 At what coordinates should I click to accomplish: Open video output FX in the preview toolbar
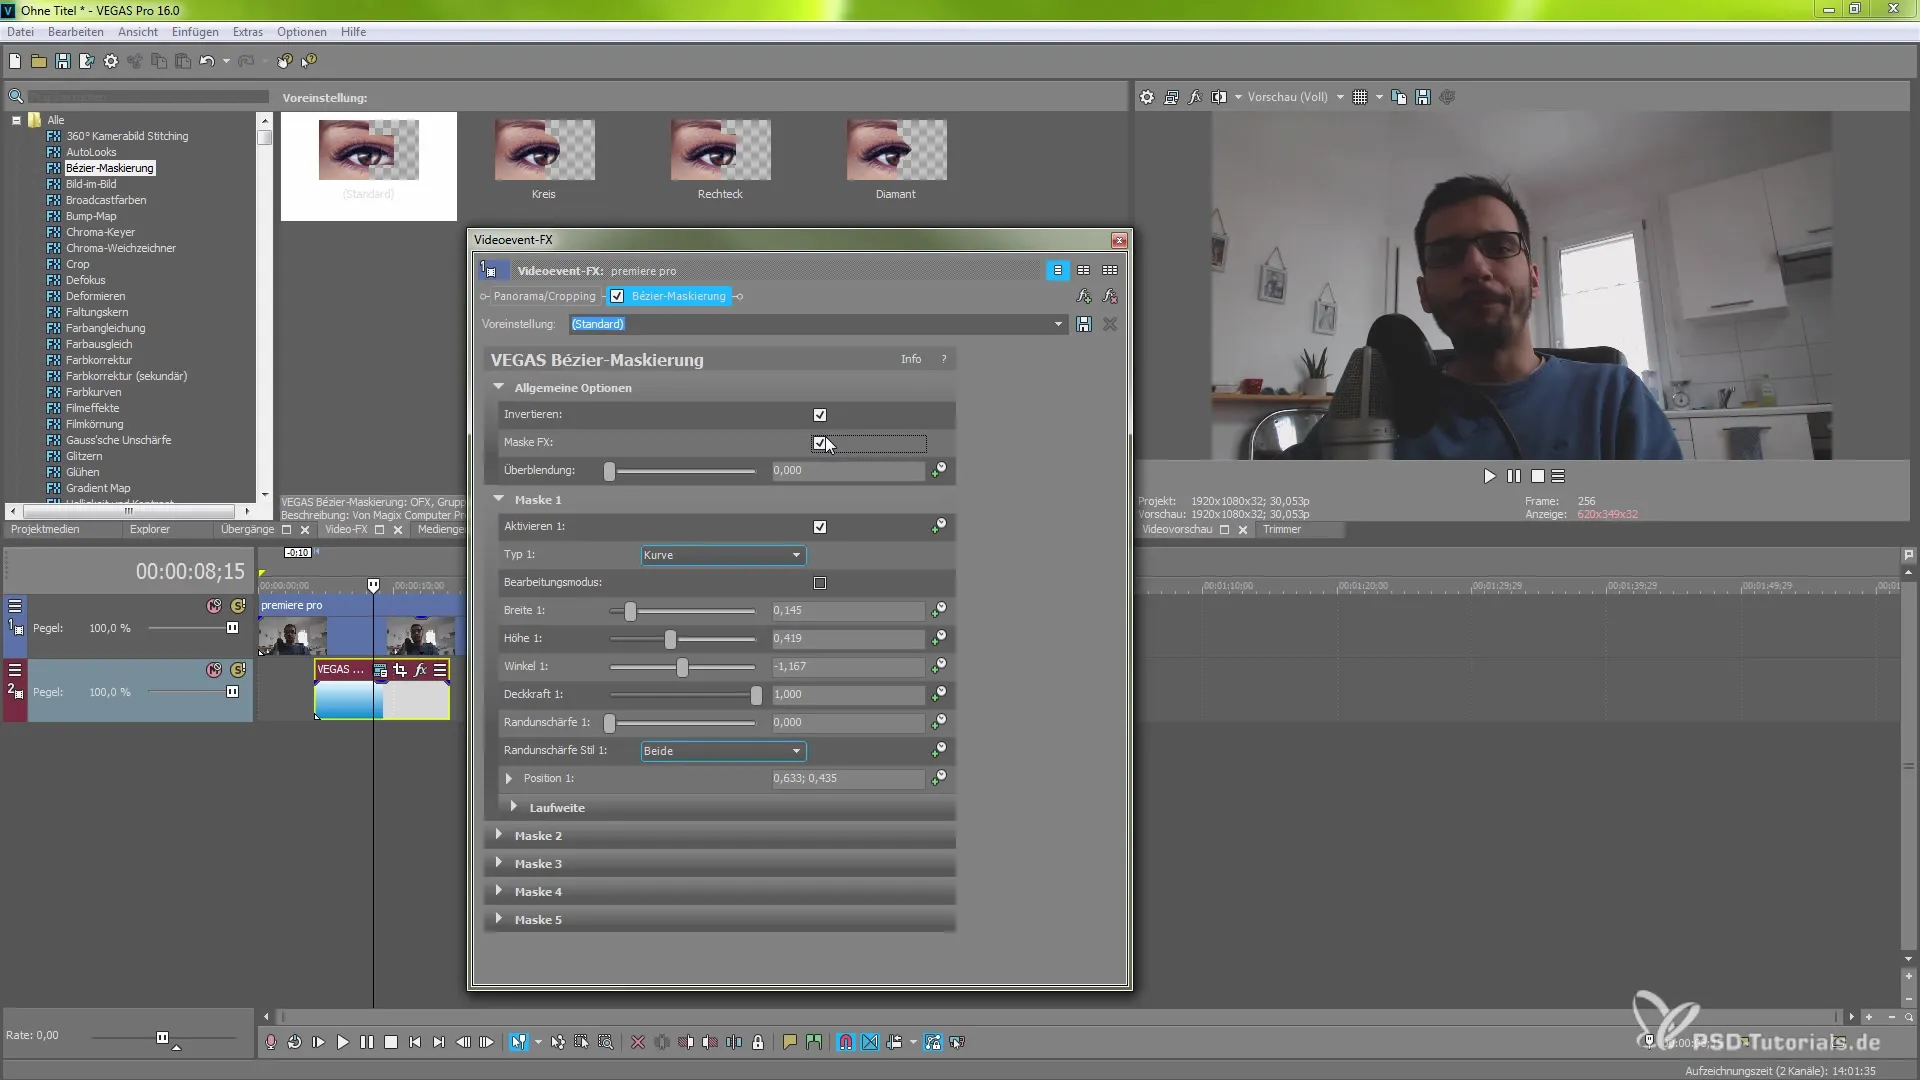(1195, 97)
